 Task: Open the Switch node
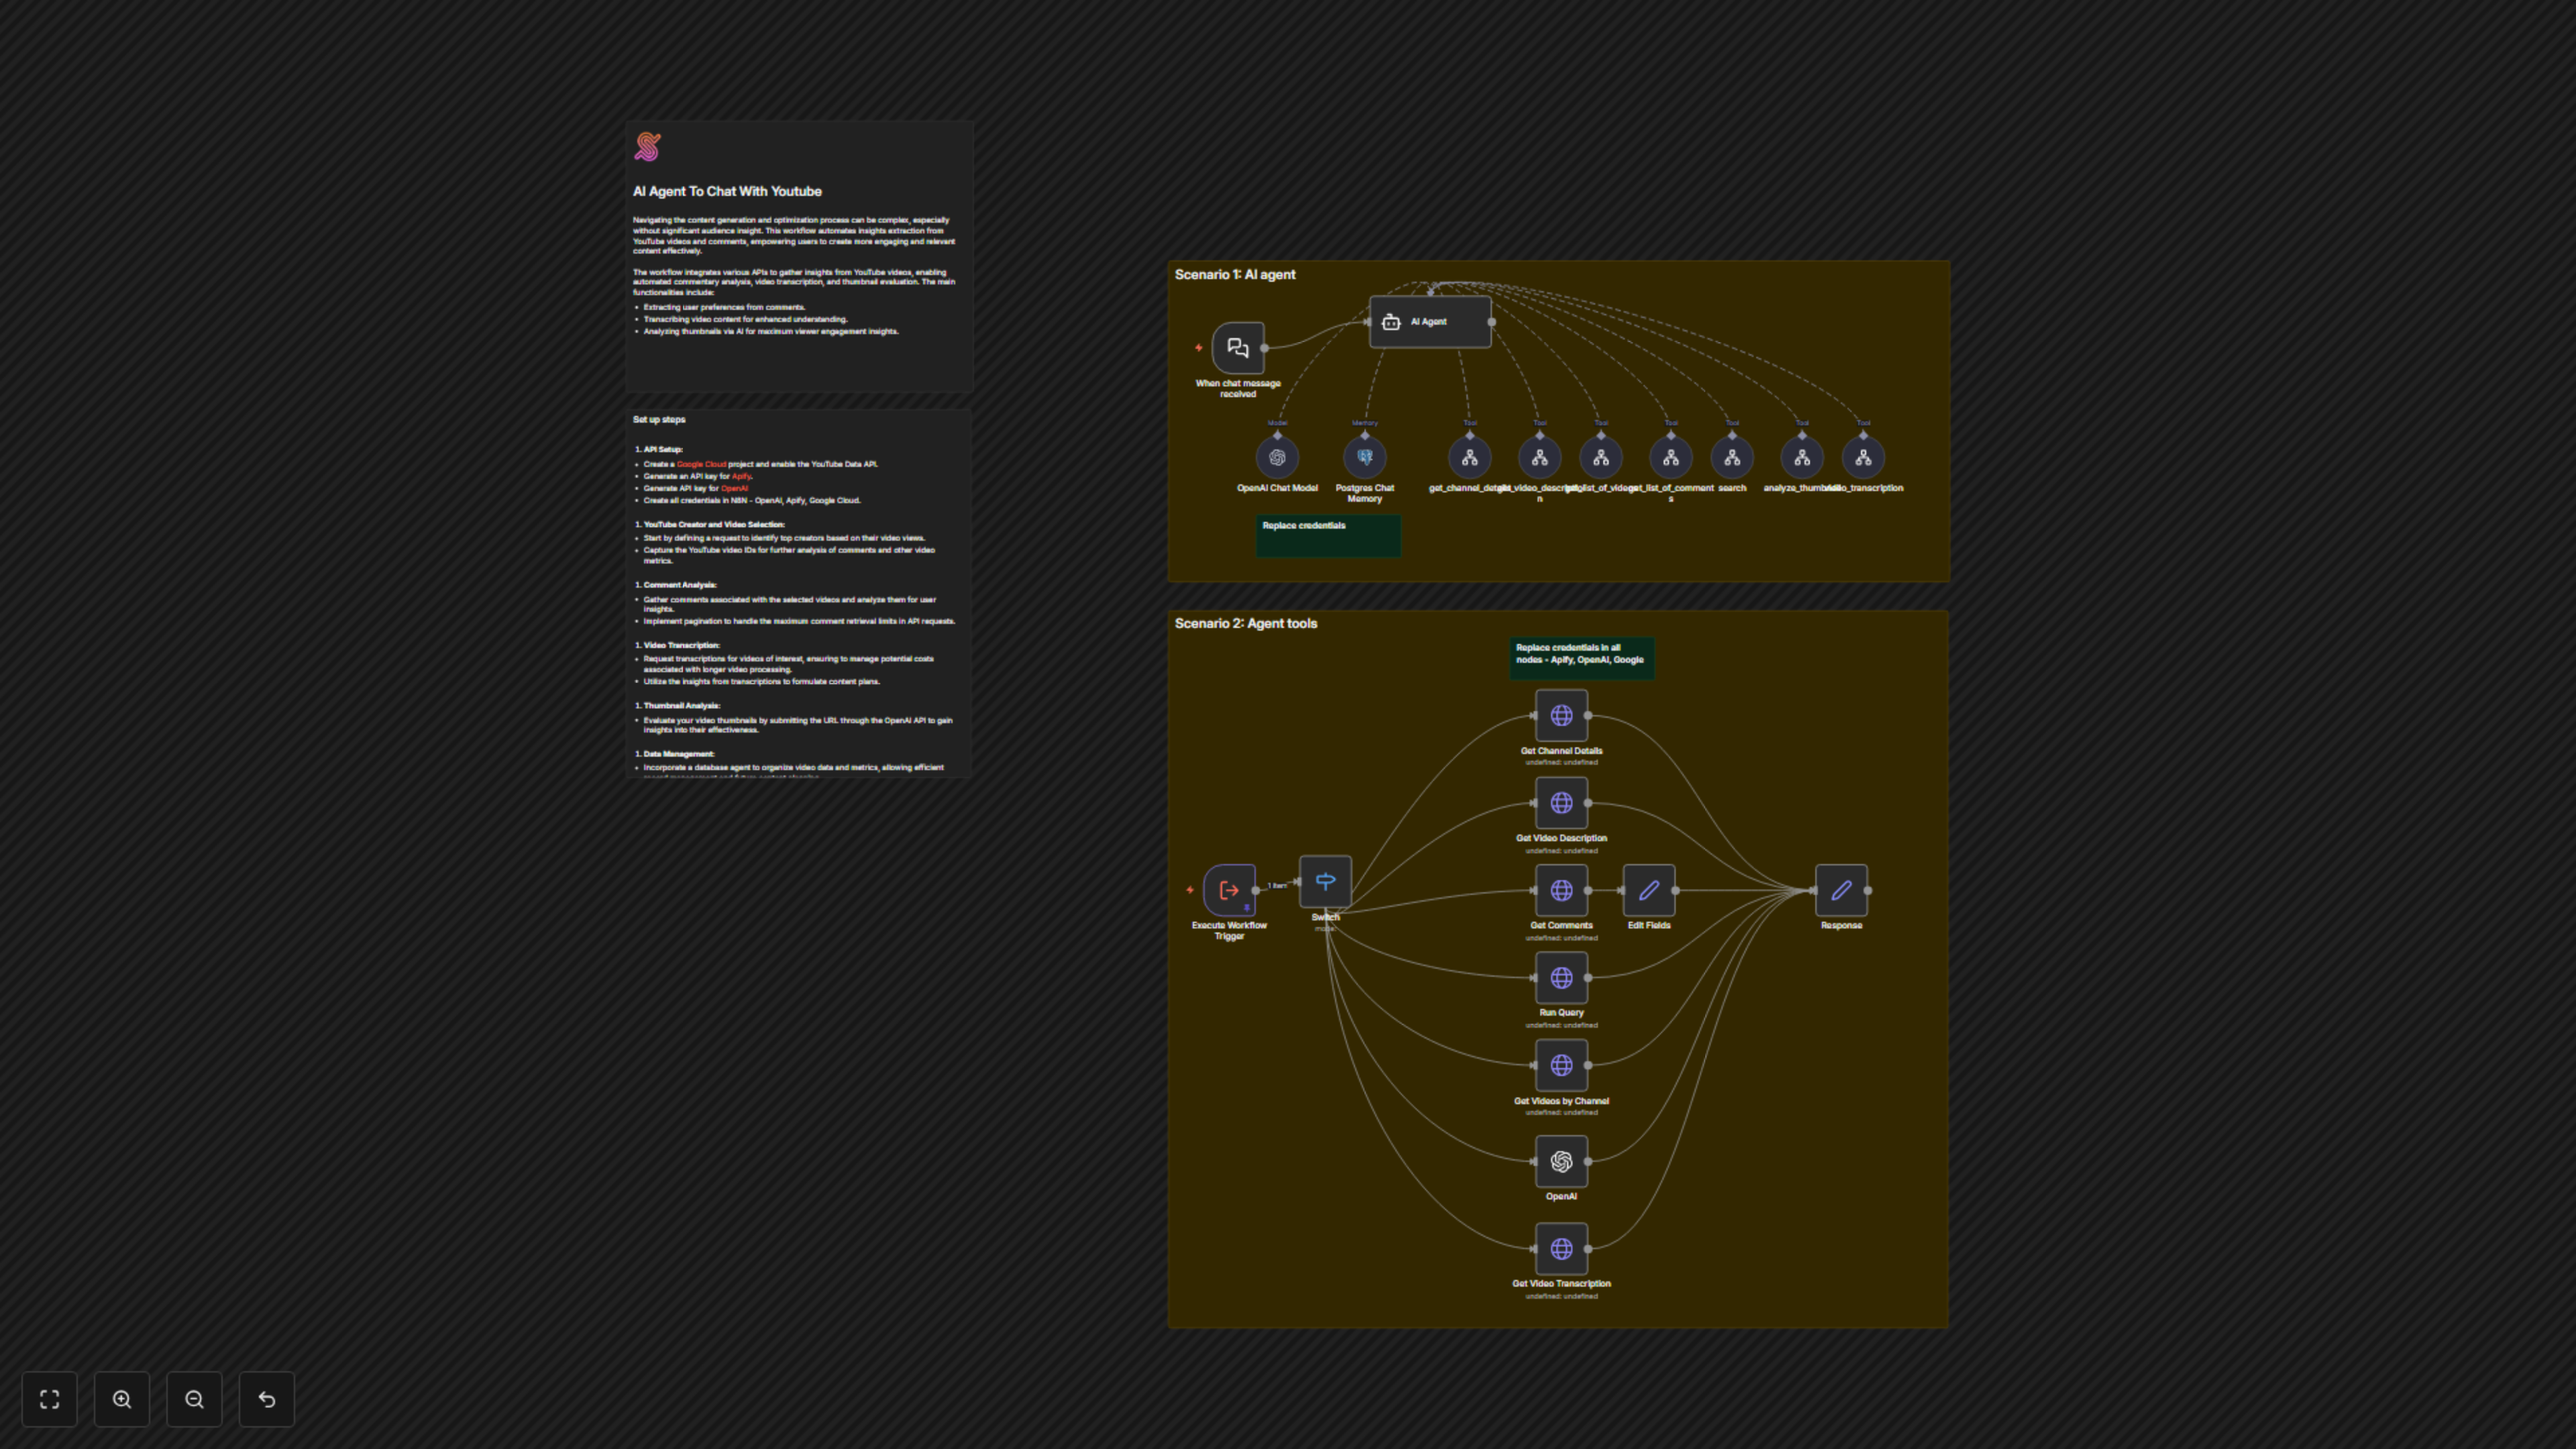1324,882
